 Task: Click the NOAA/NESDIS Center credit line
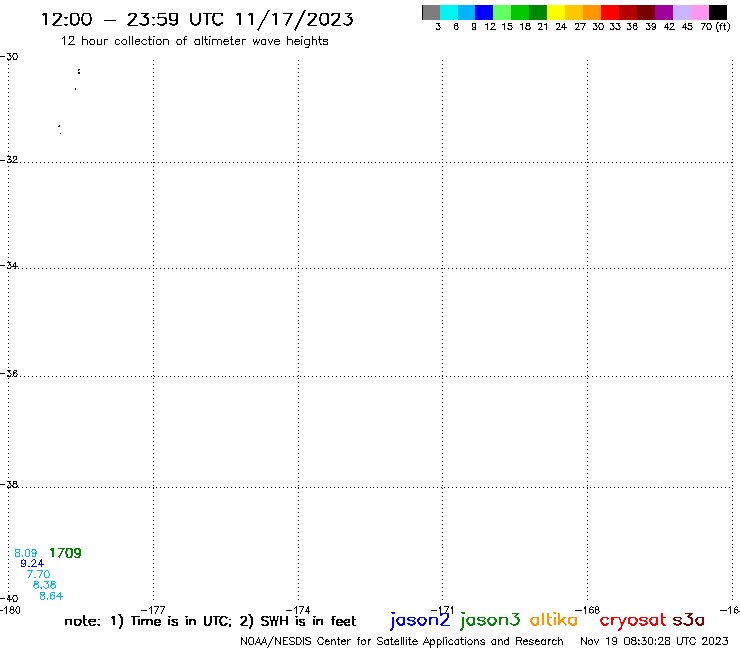[x=402, y=642]
